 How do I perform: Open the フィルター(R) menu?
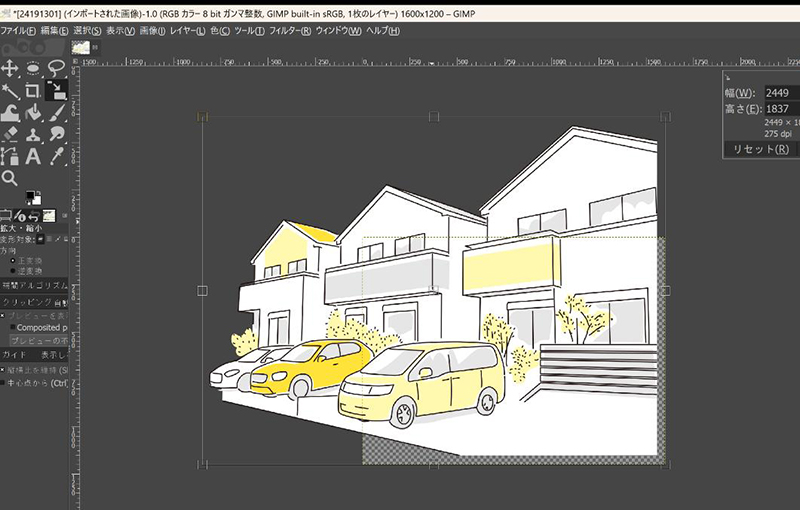291,31
